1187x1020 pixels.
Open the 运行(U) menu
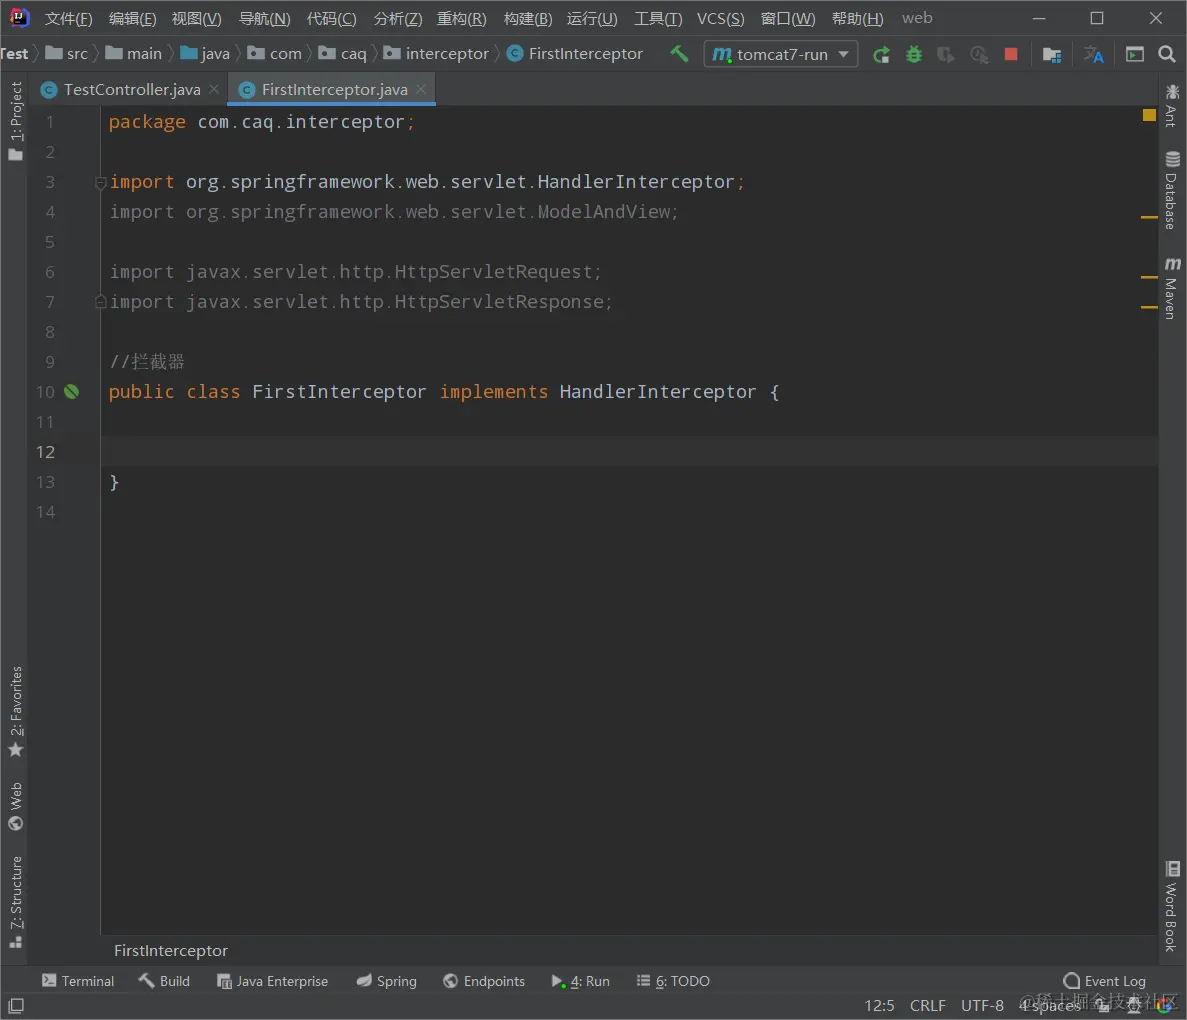(592, 18)
